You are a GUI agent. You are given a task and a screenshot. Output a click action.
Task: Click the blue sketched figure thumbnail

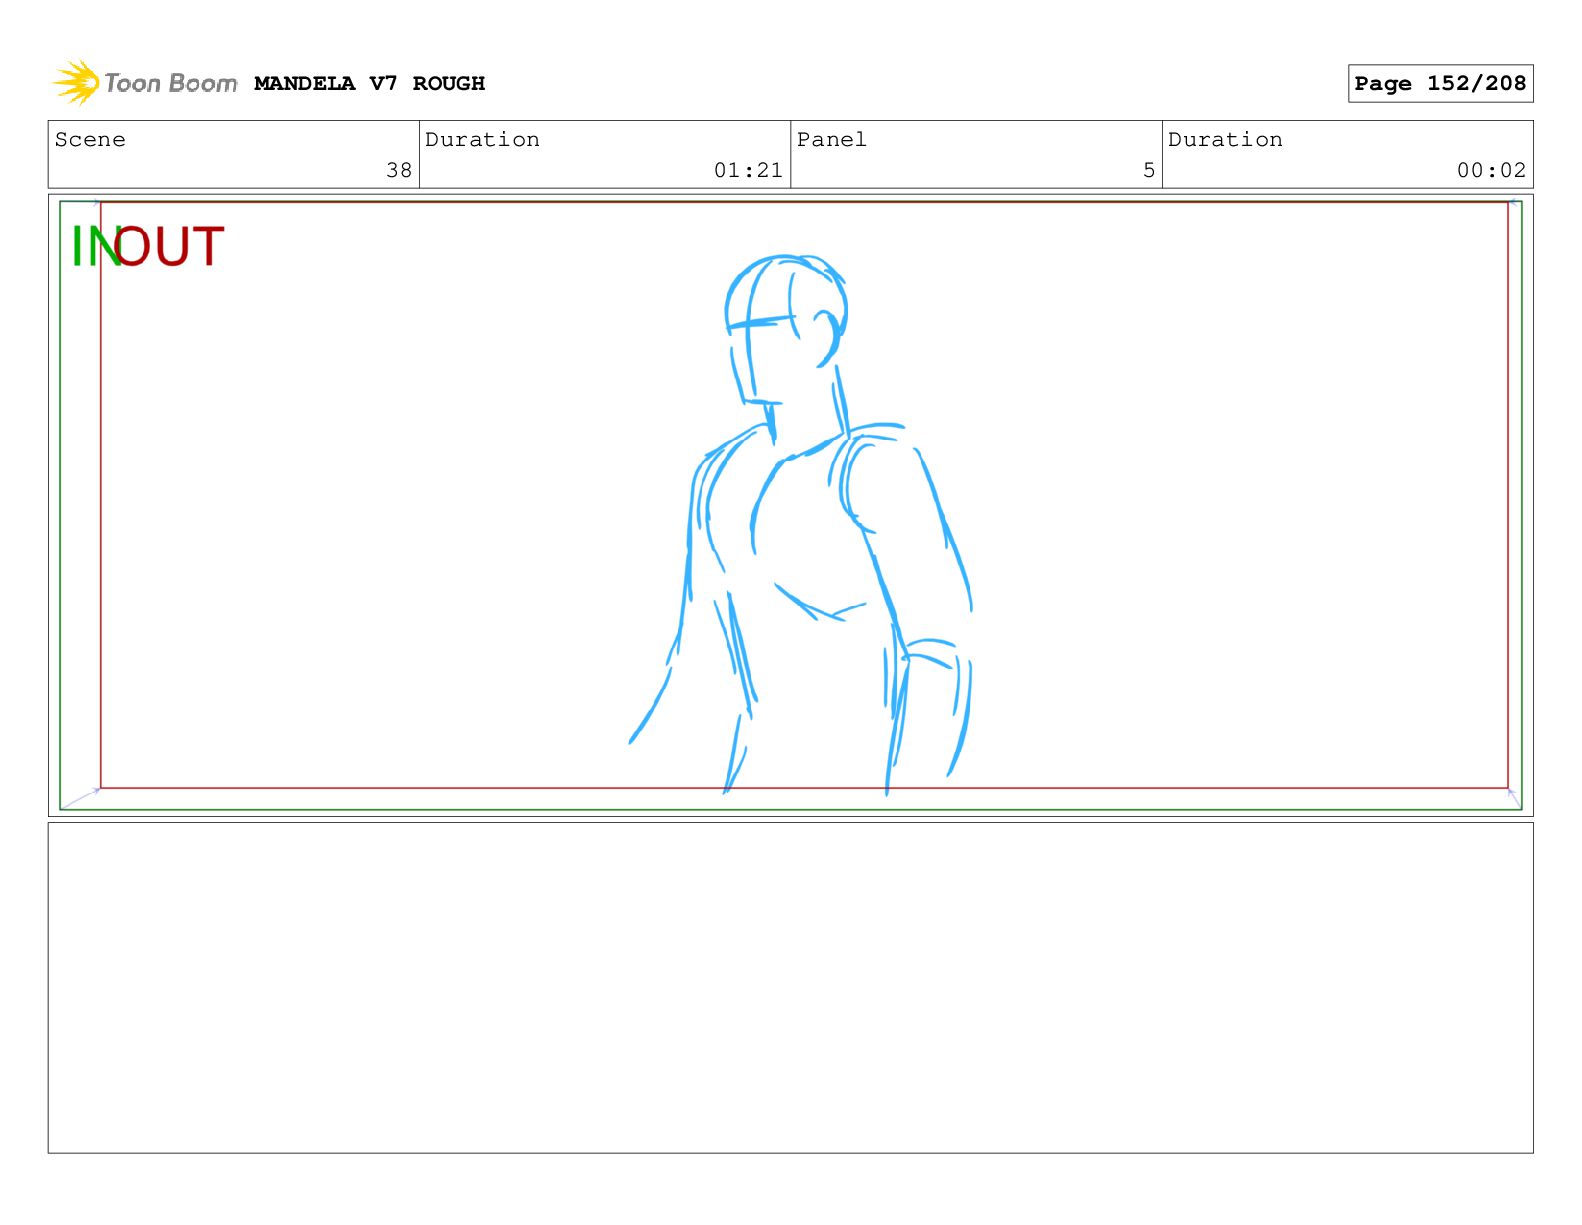point(801,524)
